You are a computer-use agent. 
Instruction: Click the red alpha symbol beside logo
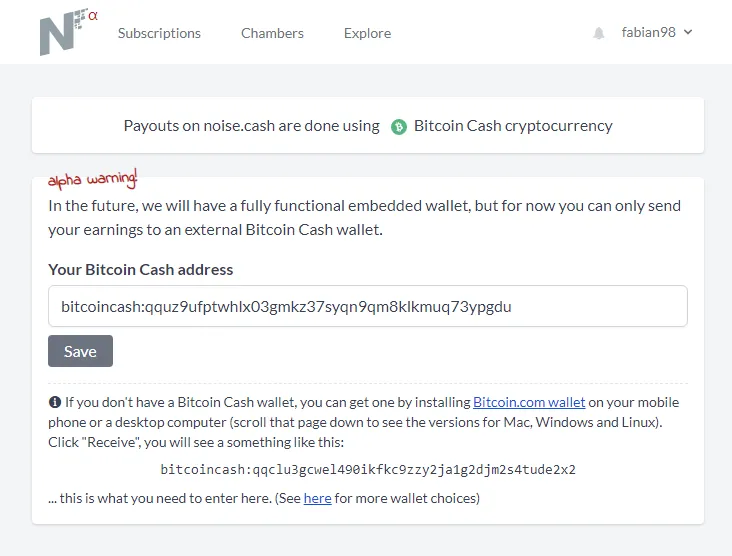[93, 16]
